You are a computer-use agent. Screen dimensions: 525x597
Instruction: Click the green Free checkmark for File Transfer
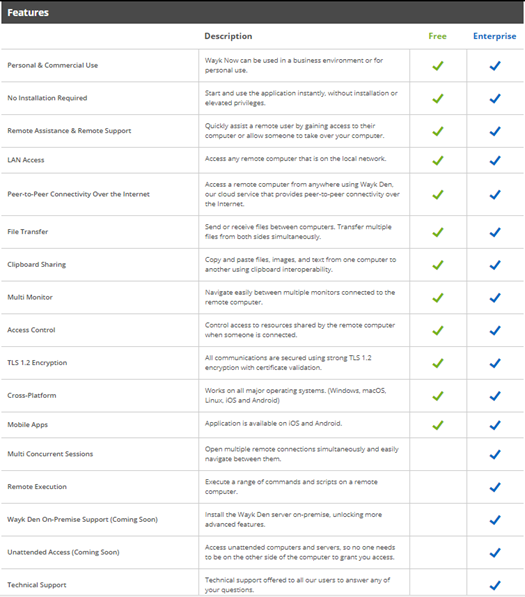pyautogui.click(x=438, y=232)
